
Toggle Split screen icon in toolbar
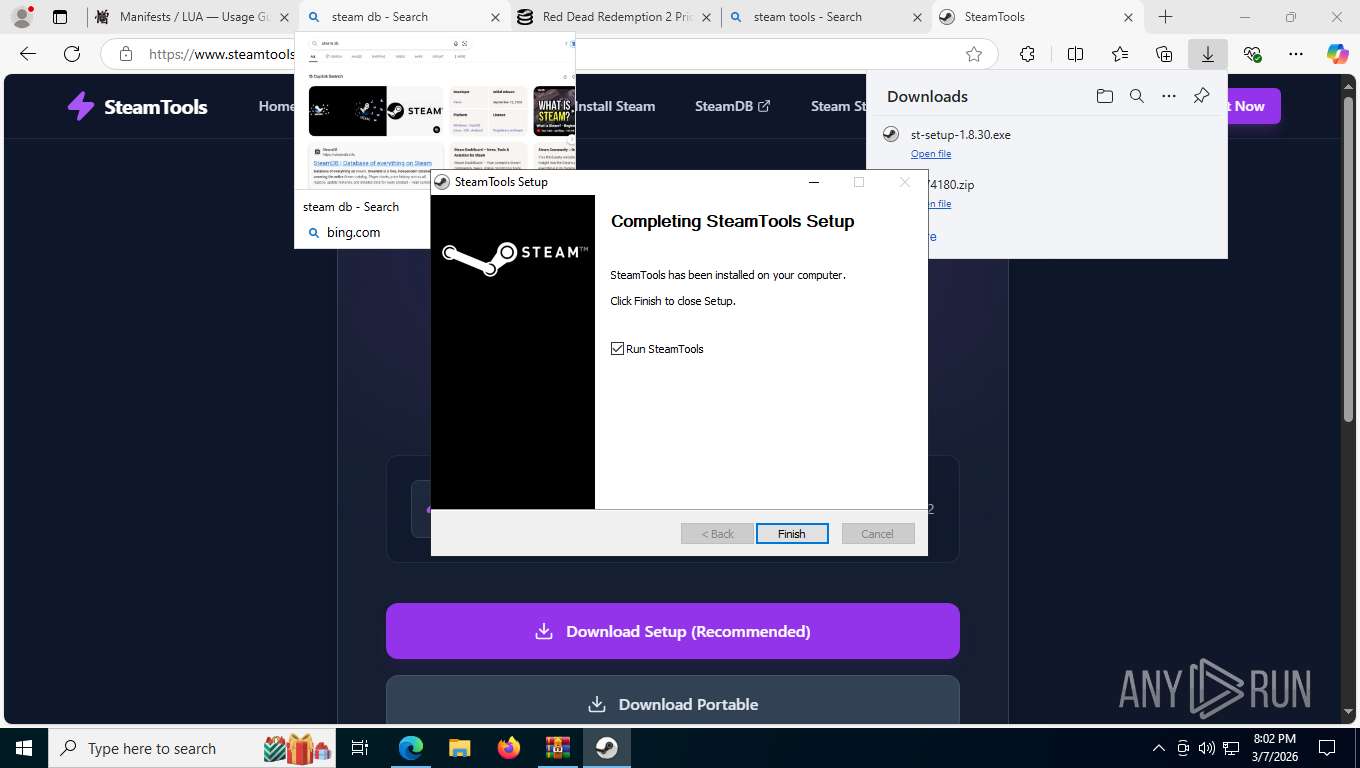(x=1075, y=54)
